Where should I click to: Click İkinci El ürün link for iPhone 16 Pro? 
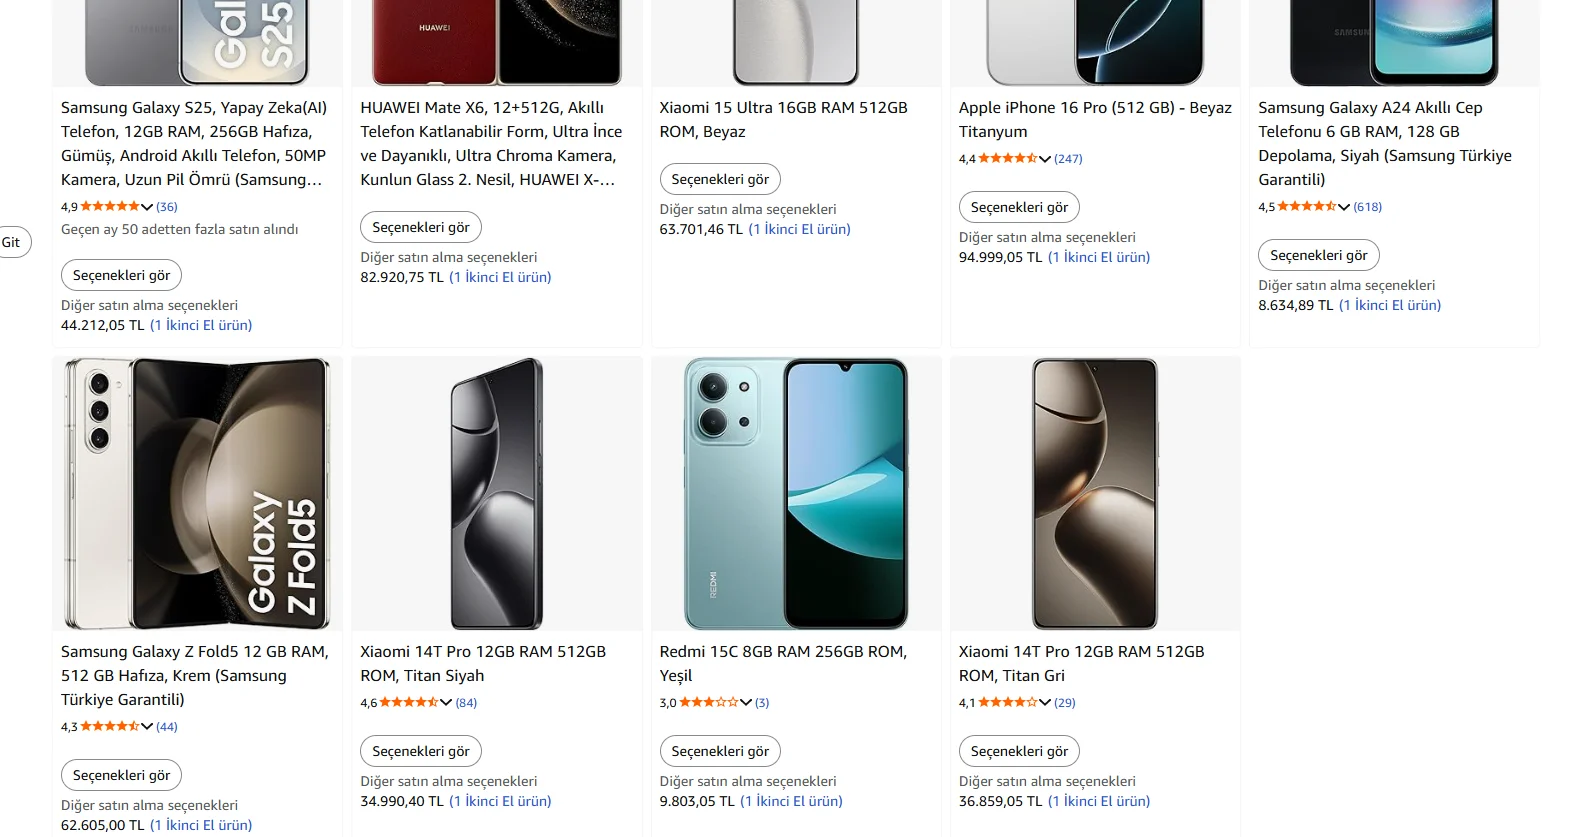[x=1099, y=257]
